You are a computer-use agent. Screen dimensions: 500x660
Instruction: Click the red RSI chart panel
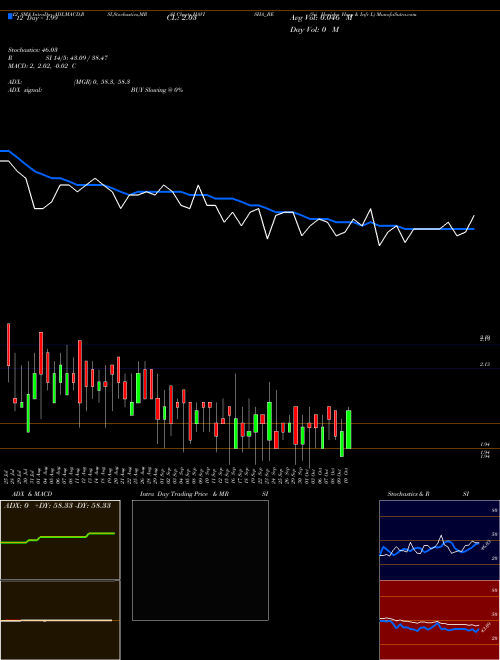[439, 620]
